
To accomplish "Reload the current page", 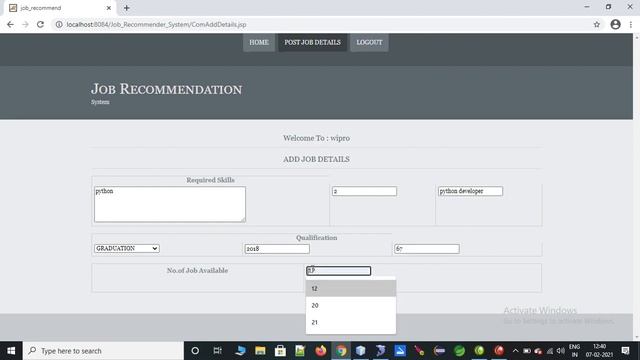I will (x=40, y=24).
